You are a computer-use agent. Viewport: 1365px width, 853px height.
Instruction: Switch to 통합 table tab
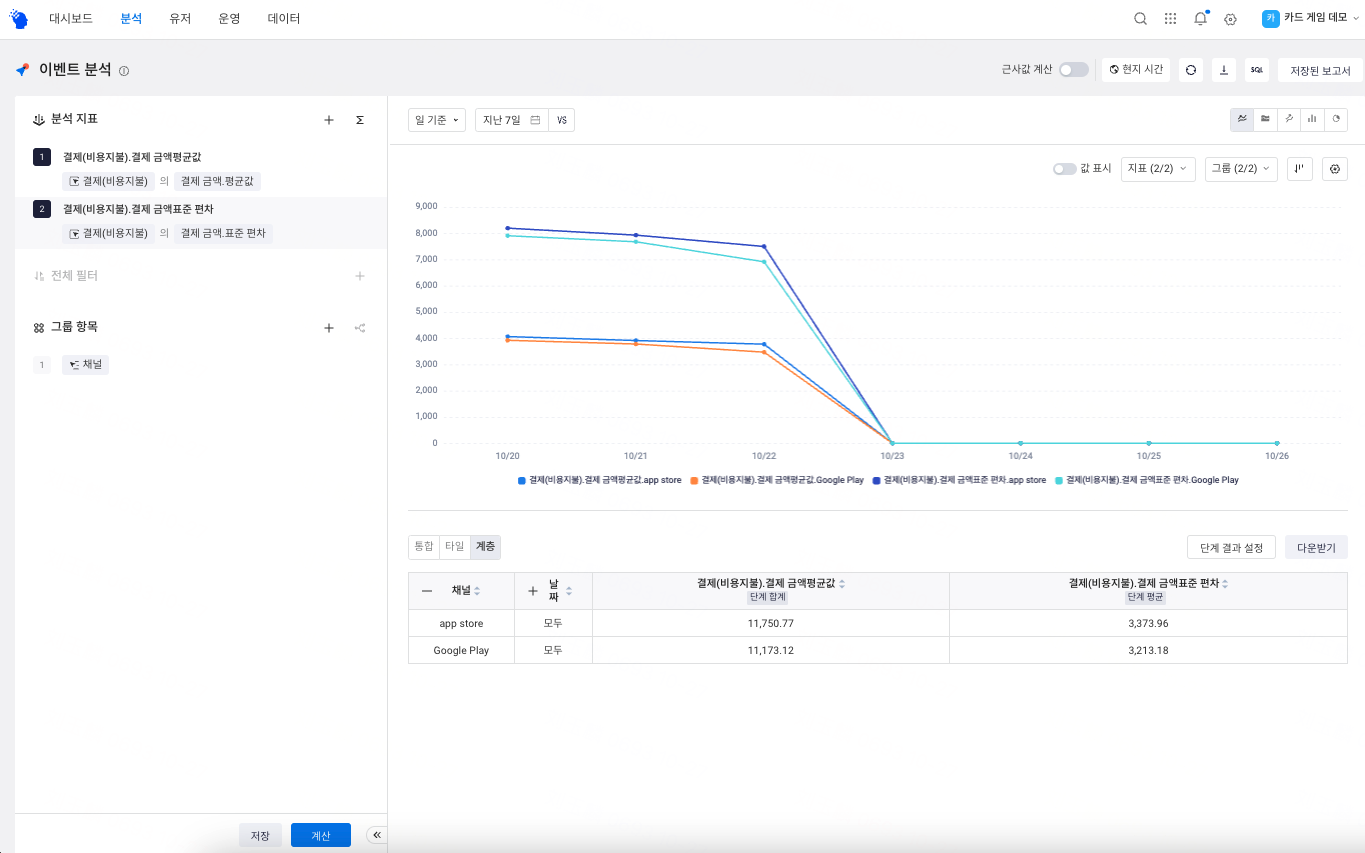tap(424, 547)
